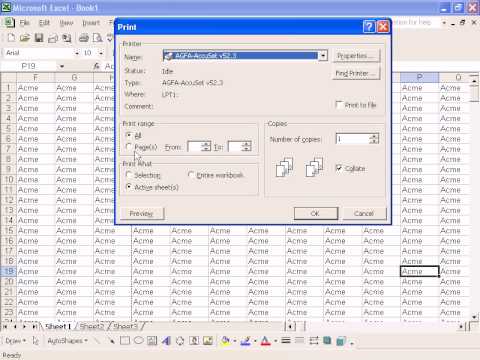Click the Cancel button

[364, 213]
